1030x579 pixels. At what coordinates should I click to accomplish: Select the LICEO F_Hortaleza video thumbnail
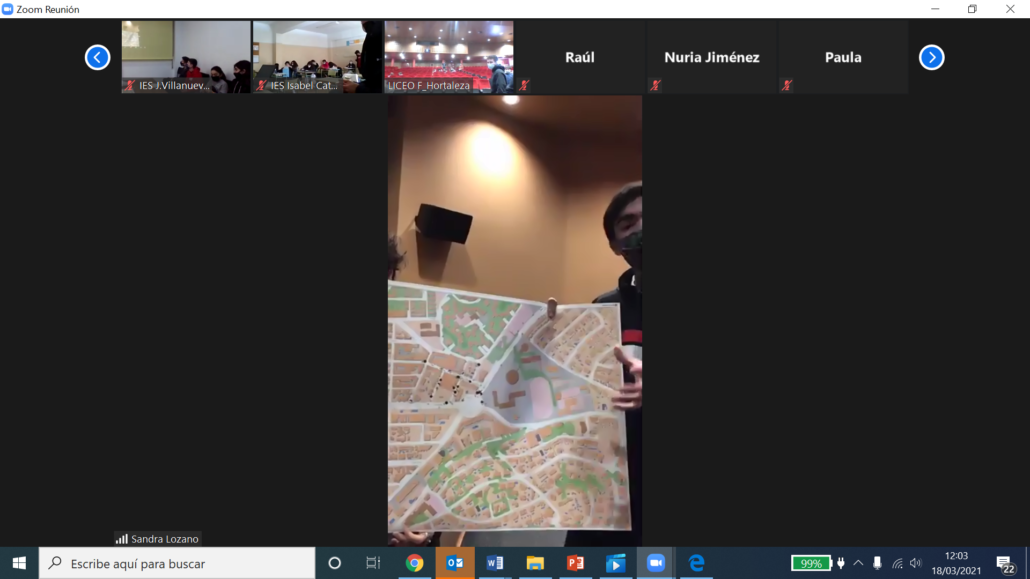449,57
